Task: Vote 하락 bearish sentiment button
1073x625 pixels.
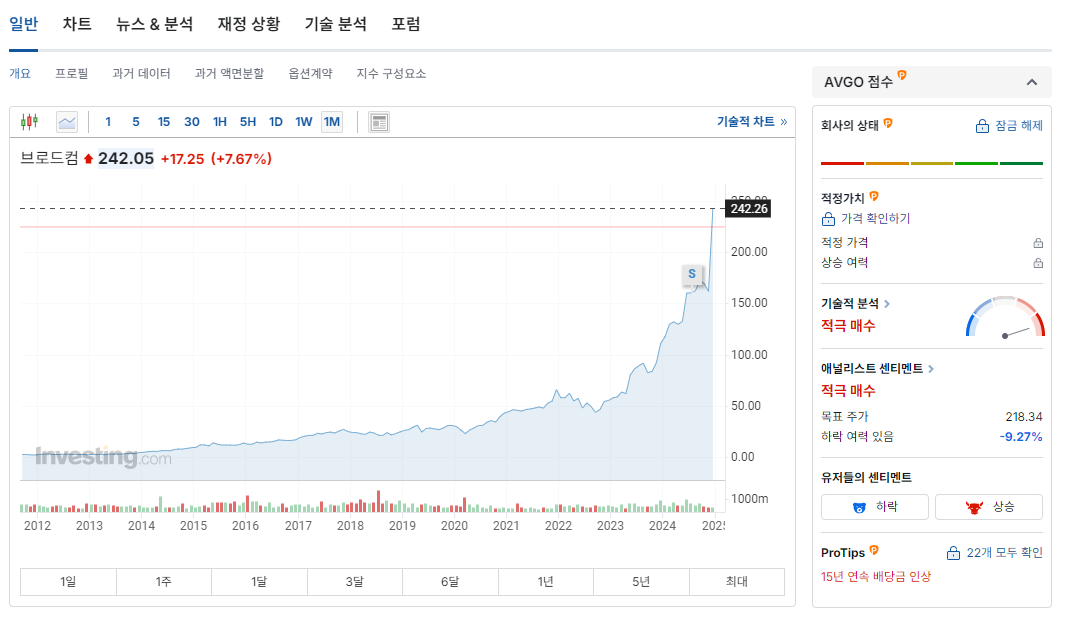Action: click(x=875, y=507)
